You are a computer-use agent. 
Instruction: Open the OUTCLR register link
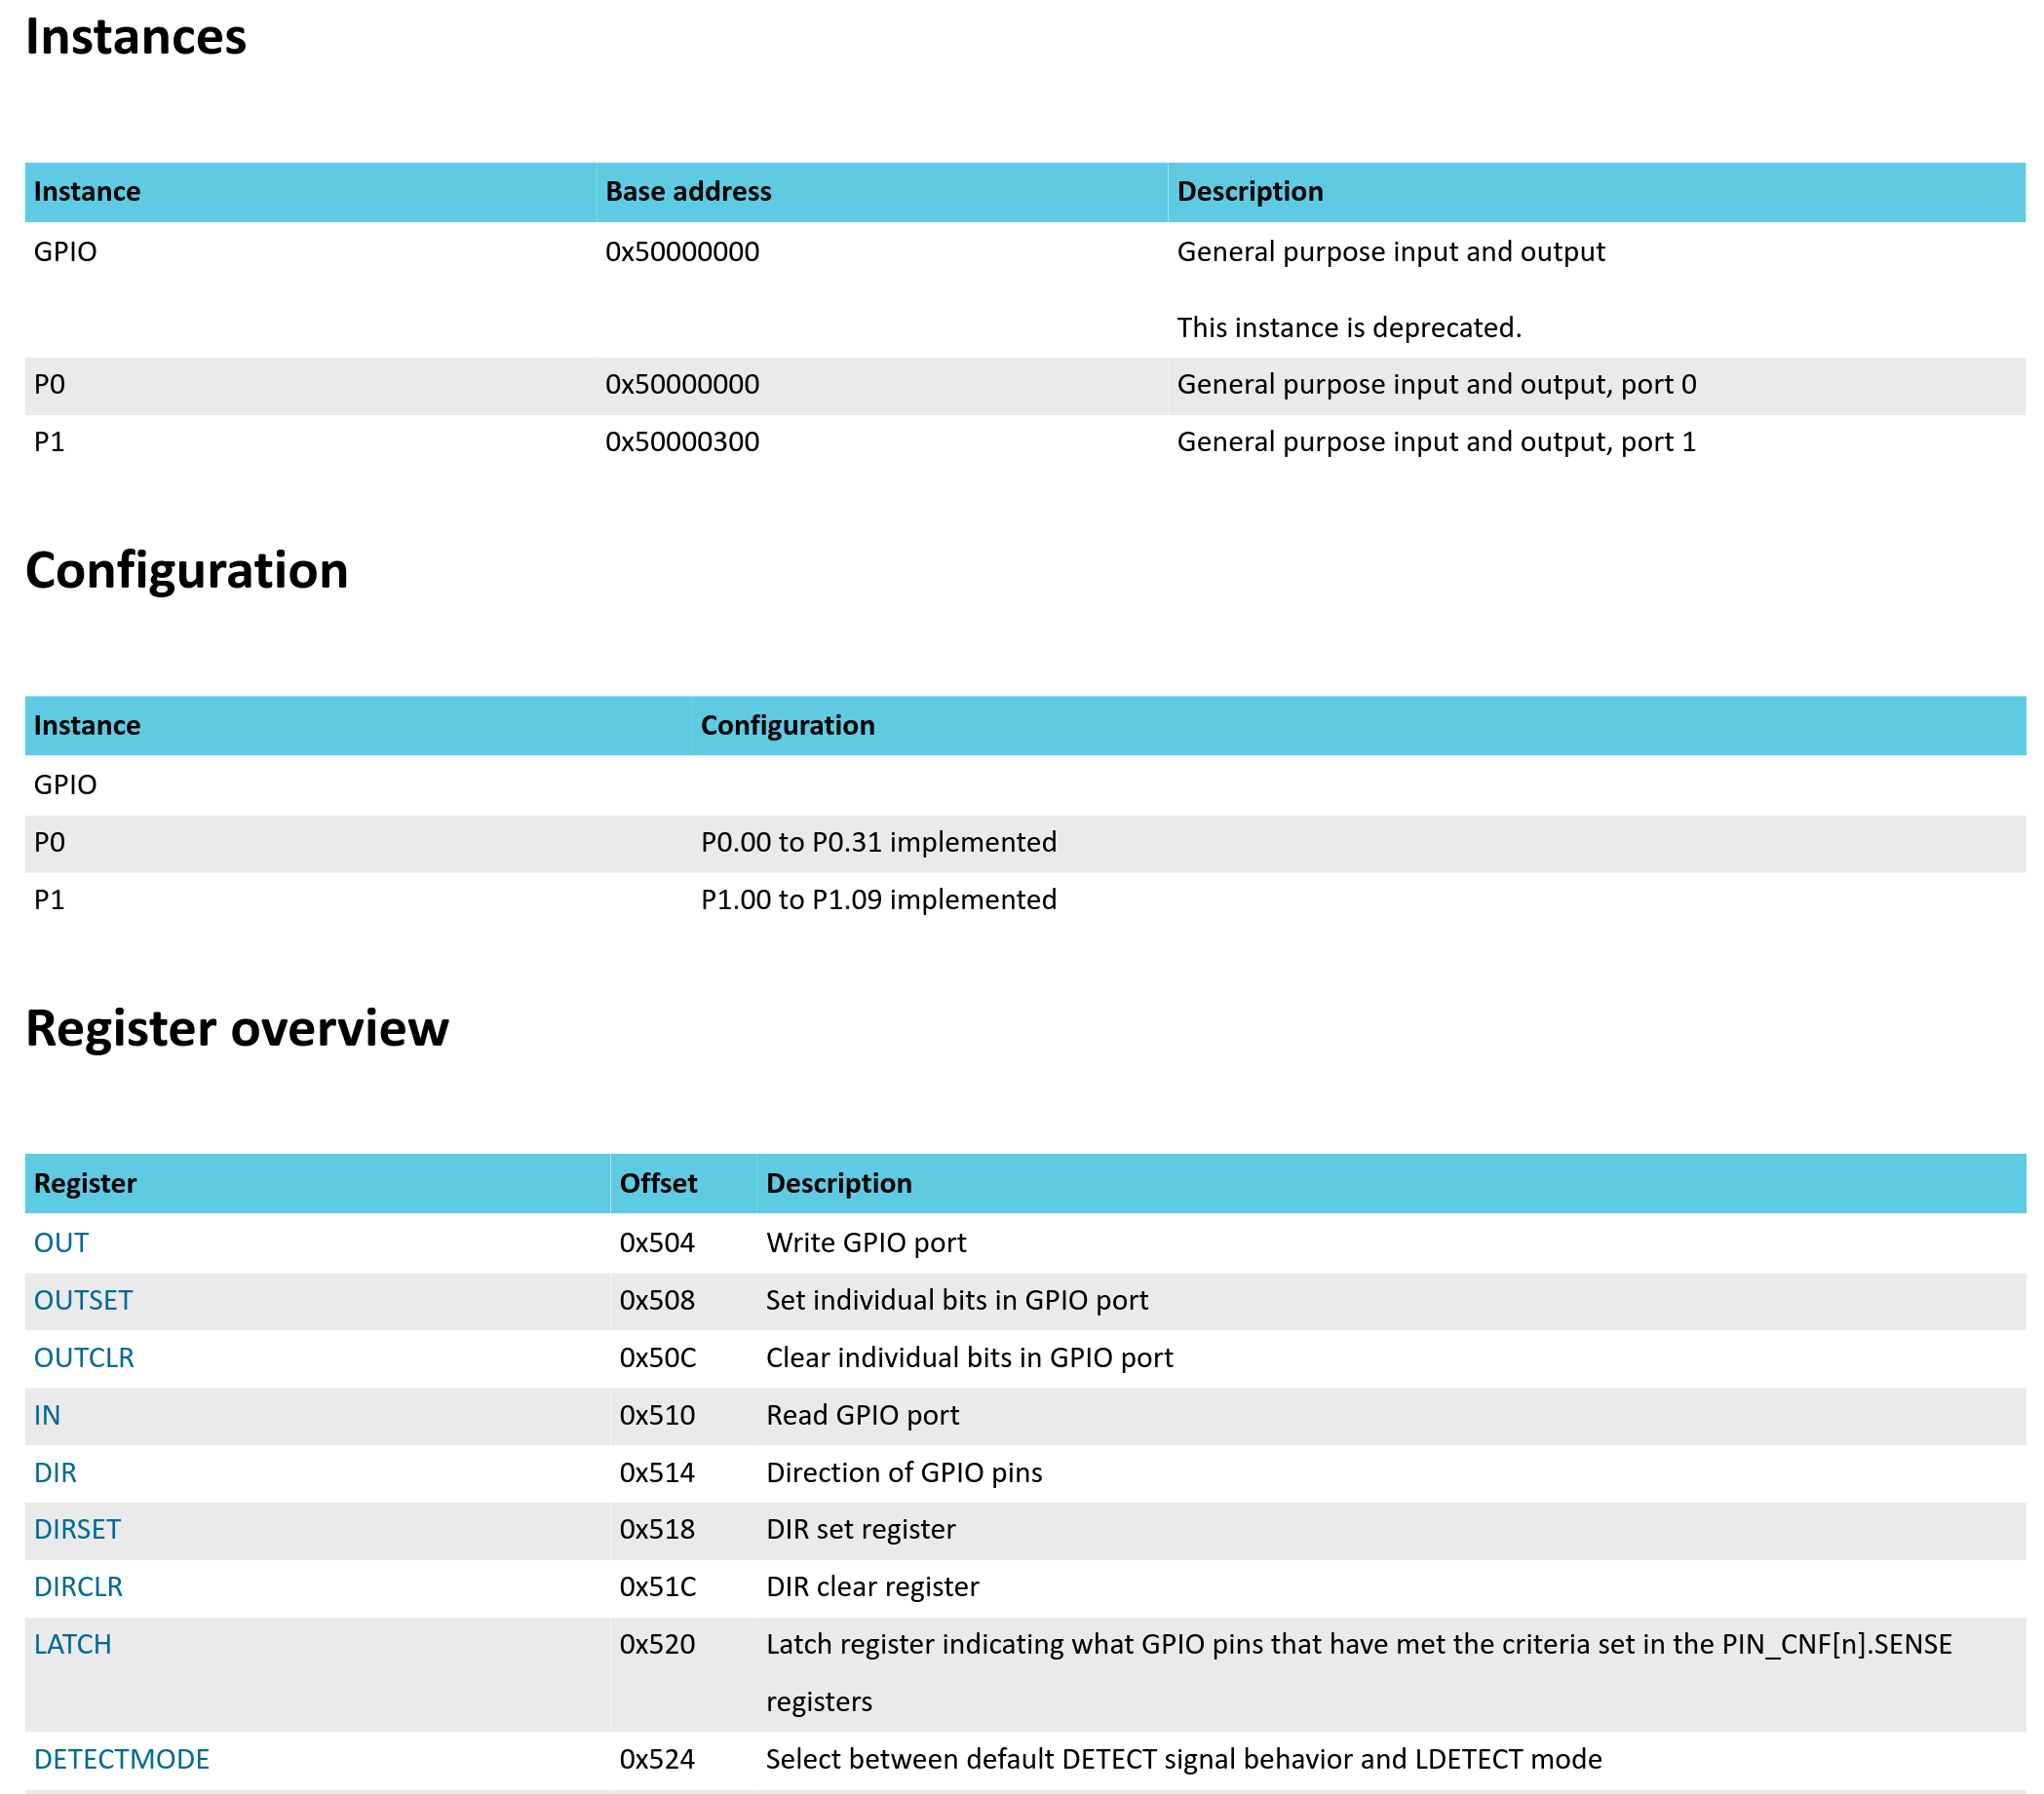click(84, 1357)
